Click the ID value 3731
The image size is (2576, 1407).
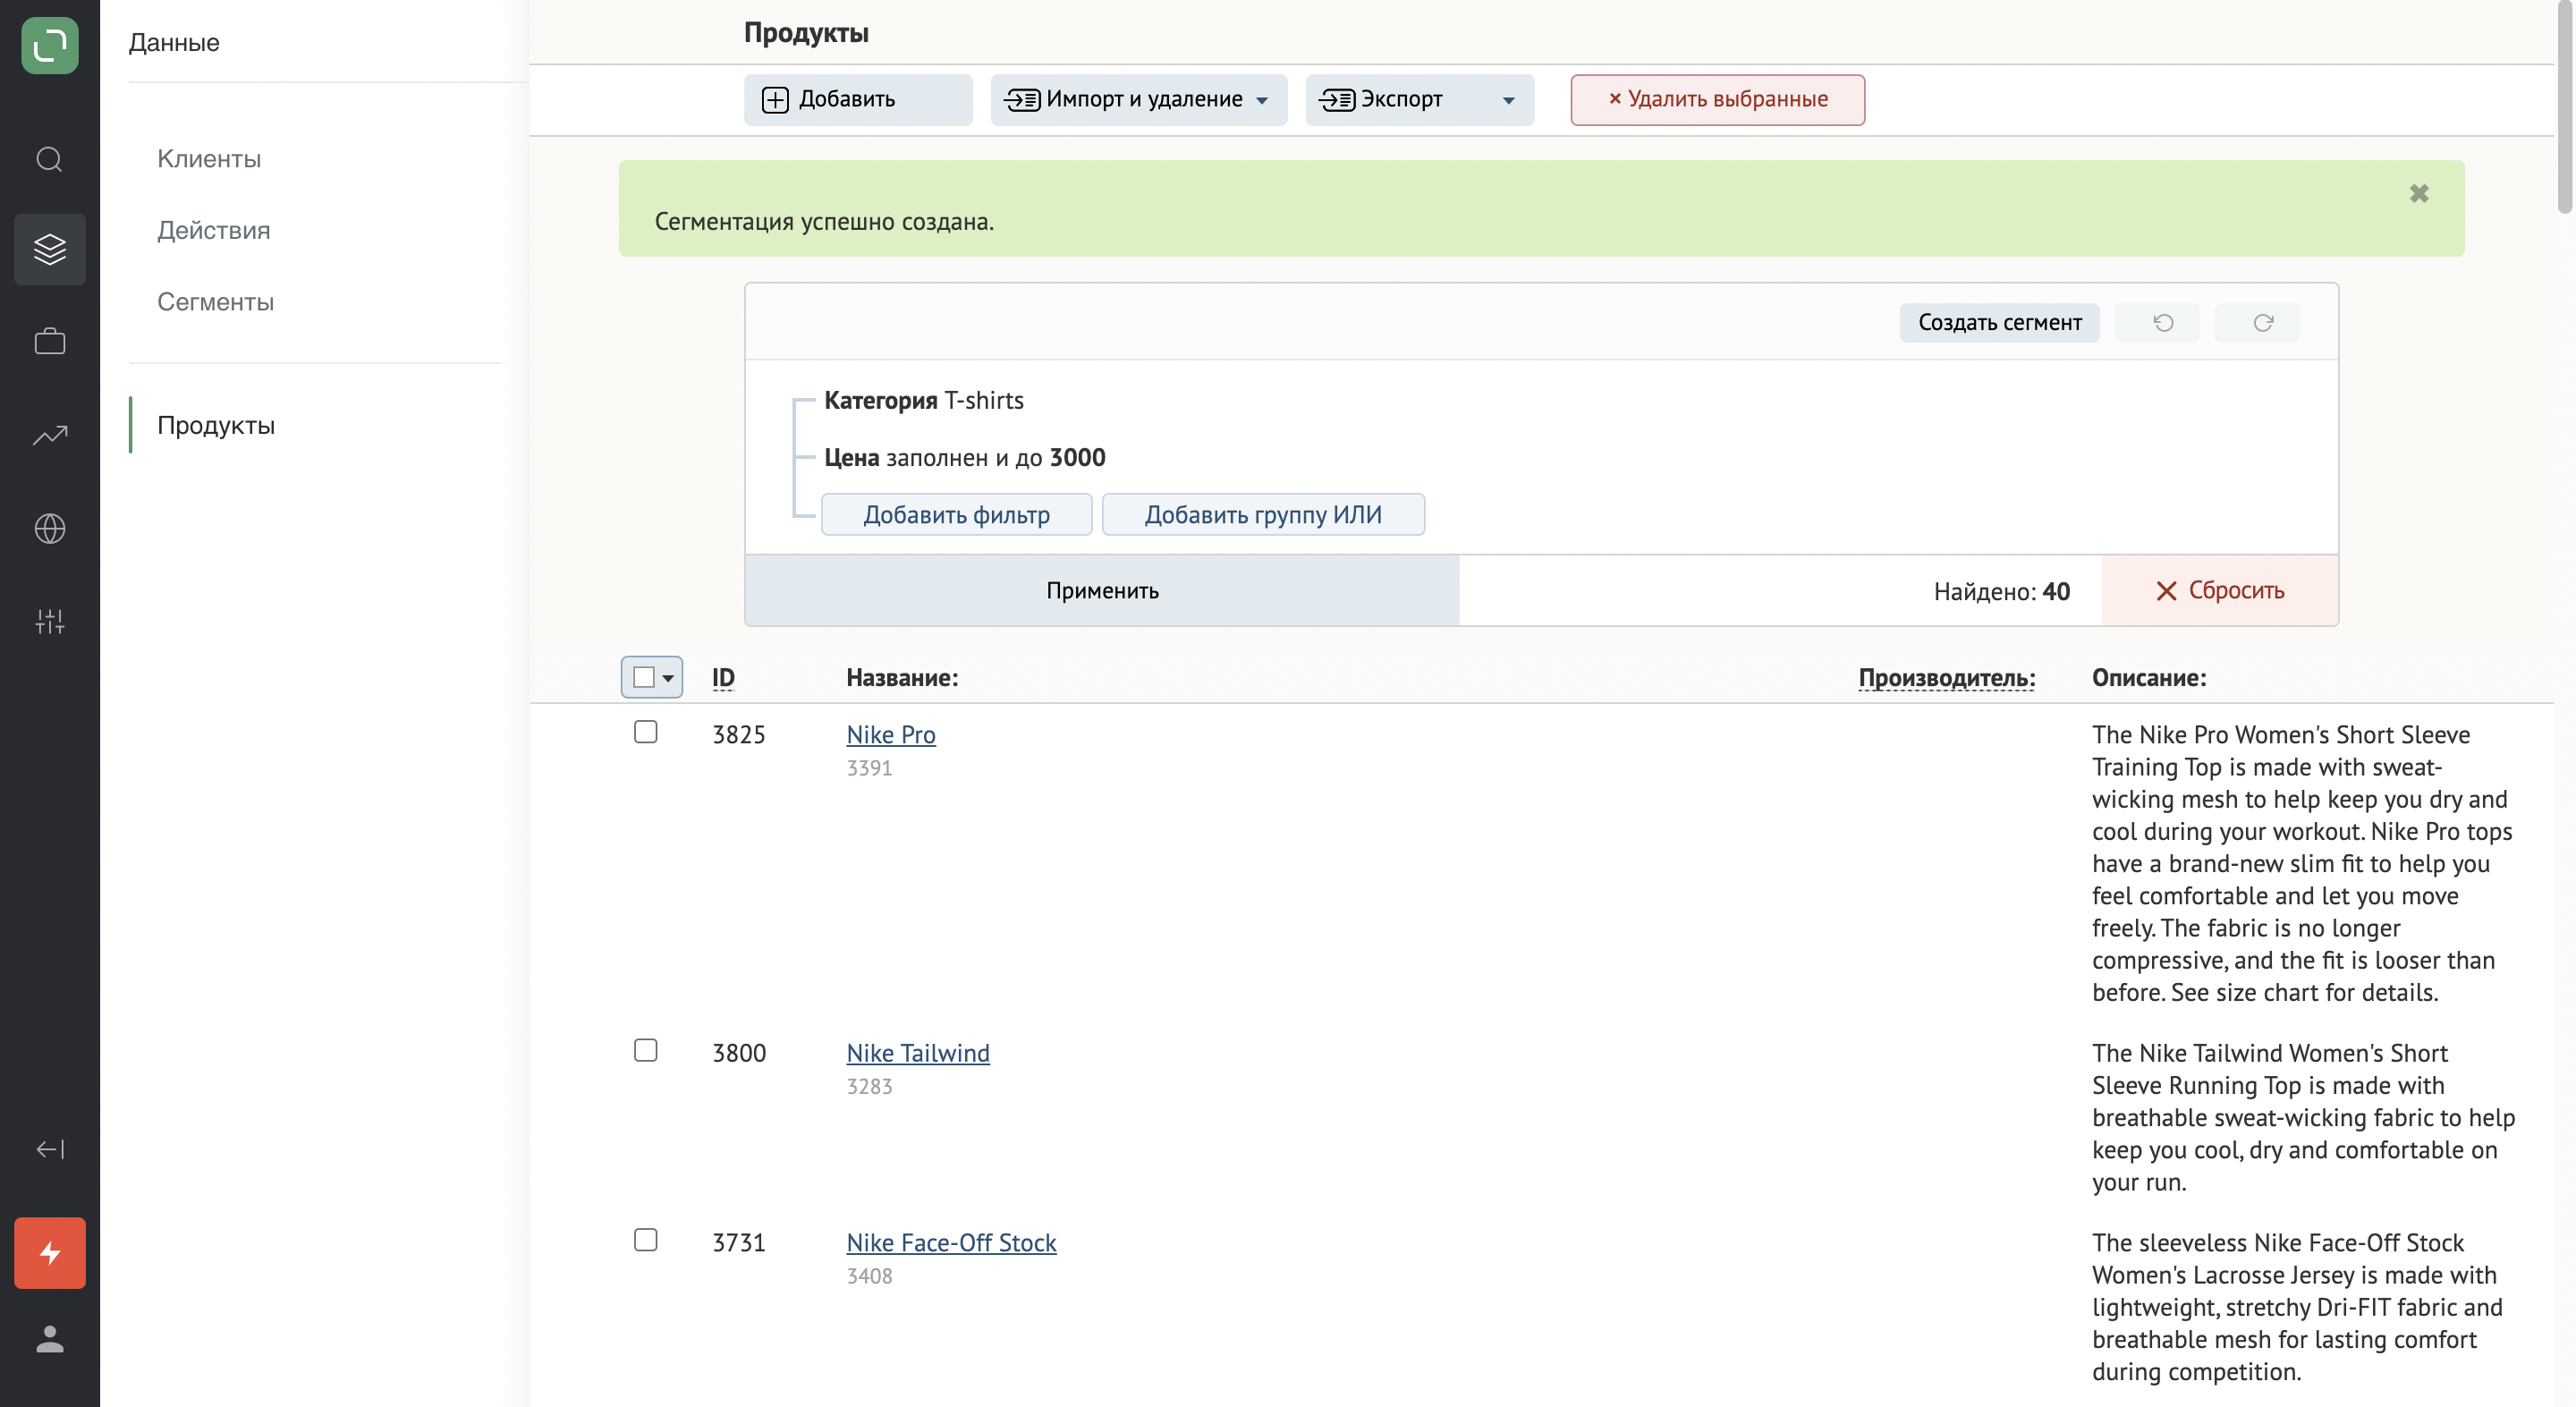click(x=738, y=1242)
